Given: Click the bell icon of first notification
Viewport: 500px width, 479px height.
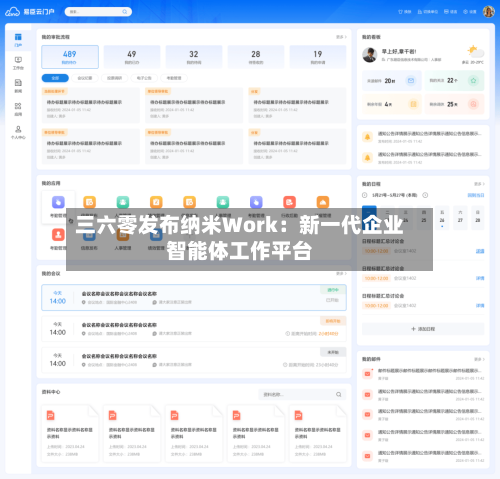Looking at the screenshot, I should [367, 137].
